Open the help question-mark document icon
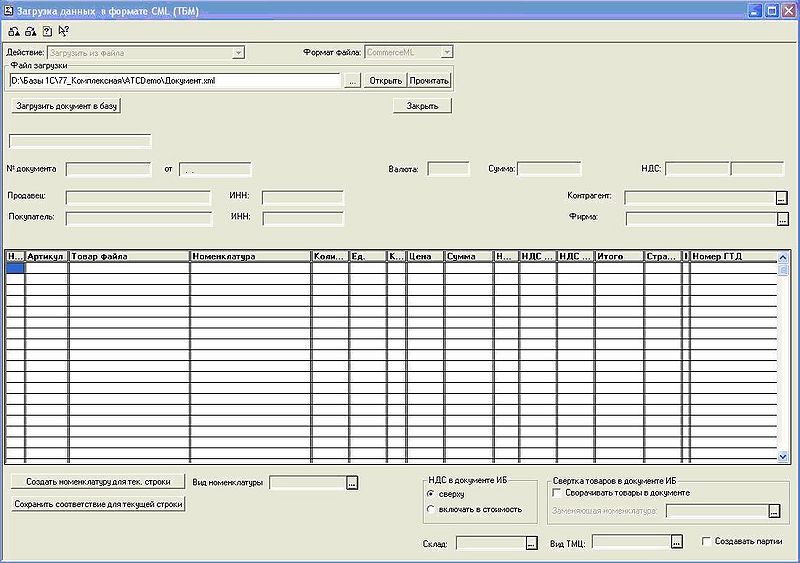 click(47, 31)
